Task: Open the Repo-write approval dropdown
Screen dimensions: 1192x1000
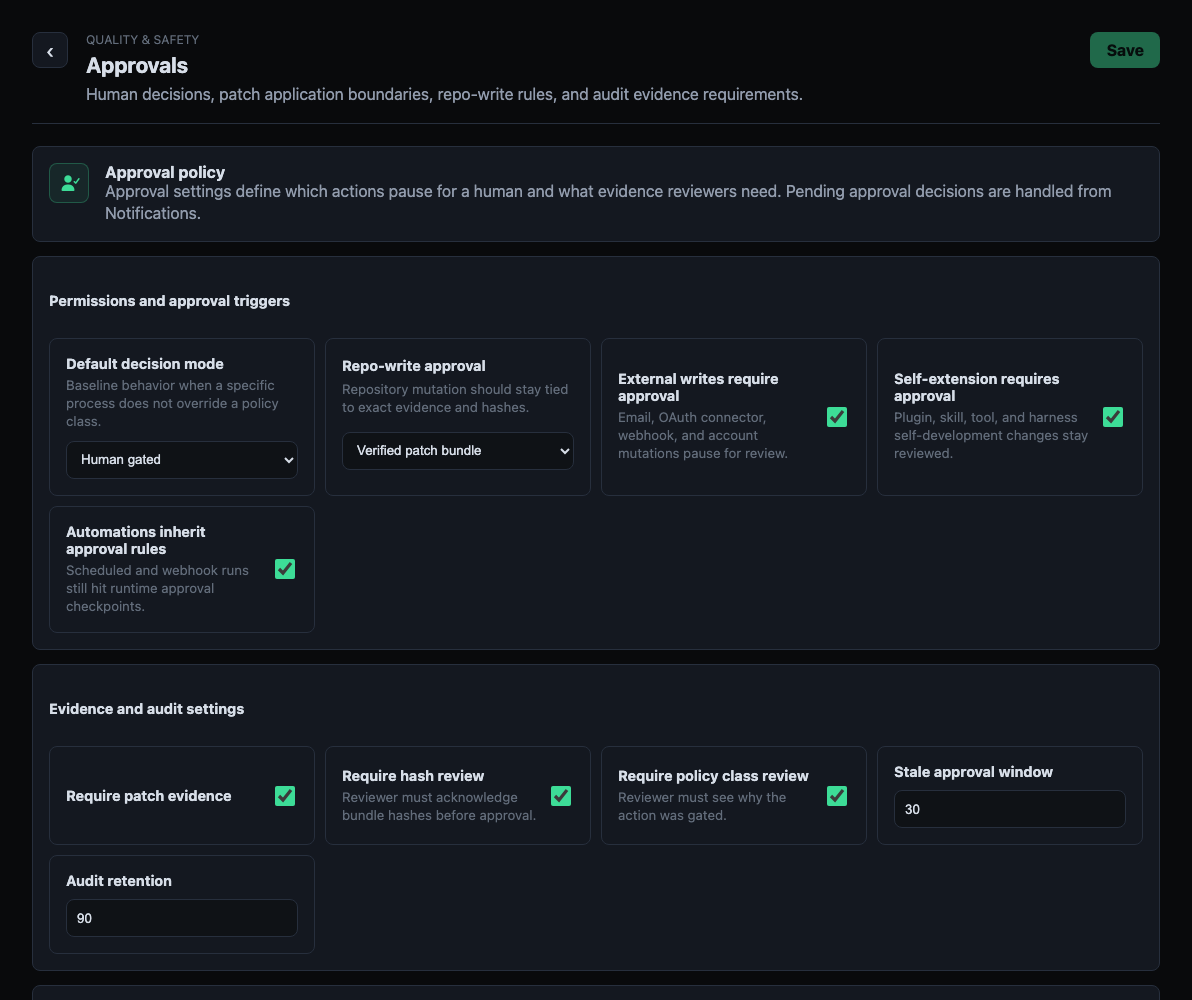Action: point(458,451)
